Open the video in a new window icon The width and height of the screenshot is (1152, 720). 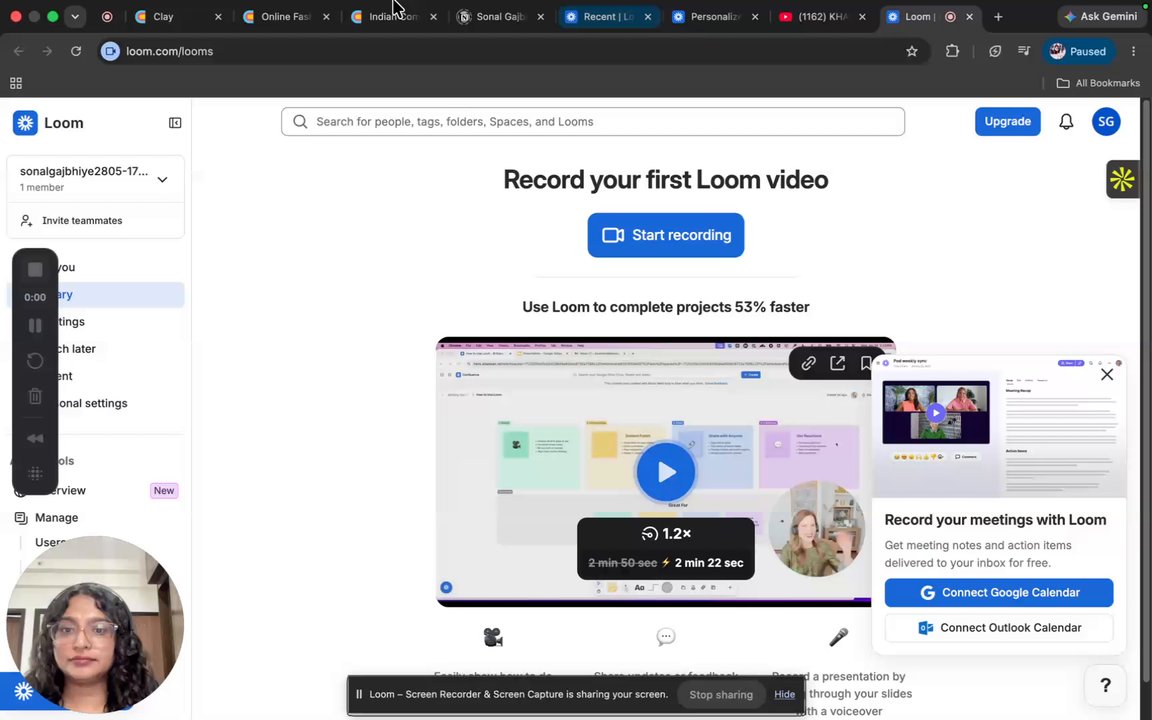[x=838, y=364]
